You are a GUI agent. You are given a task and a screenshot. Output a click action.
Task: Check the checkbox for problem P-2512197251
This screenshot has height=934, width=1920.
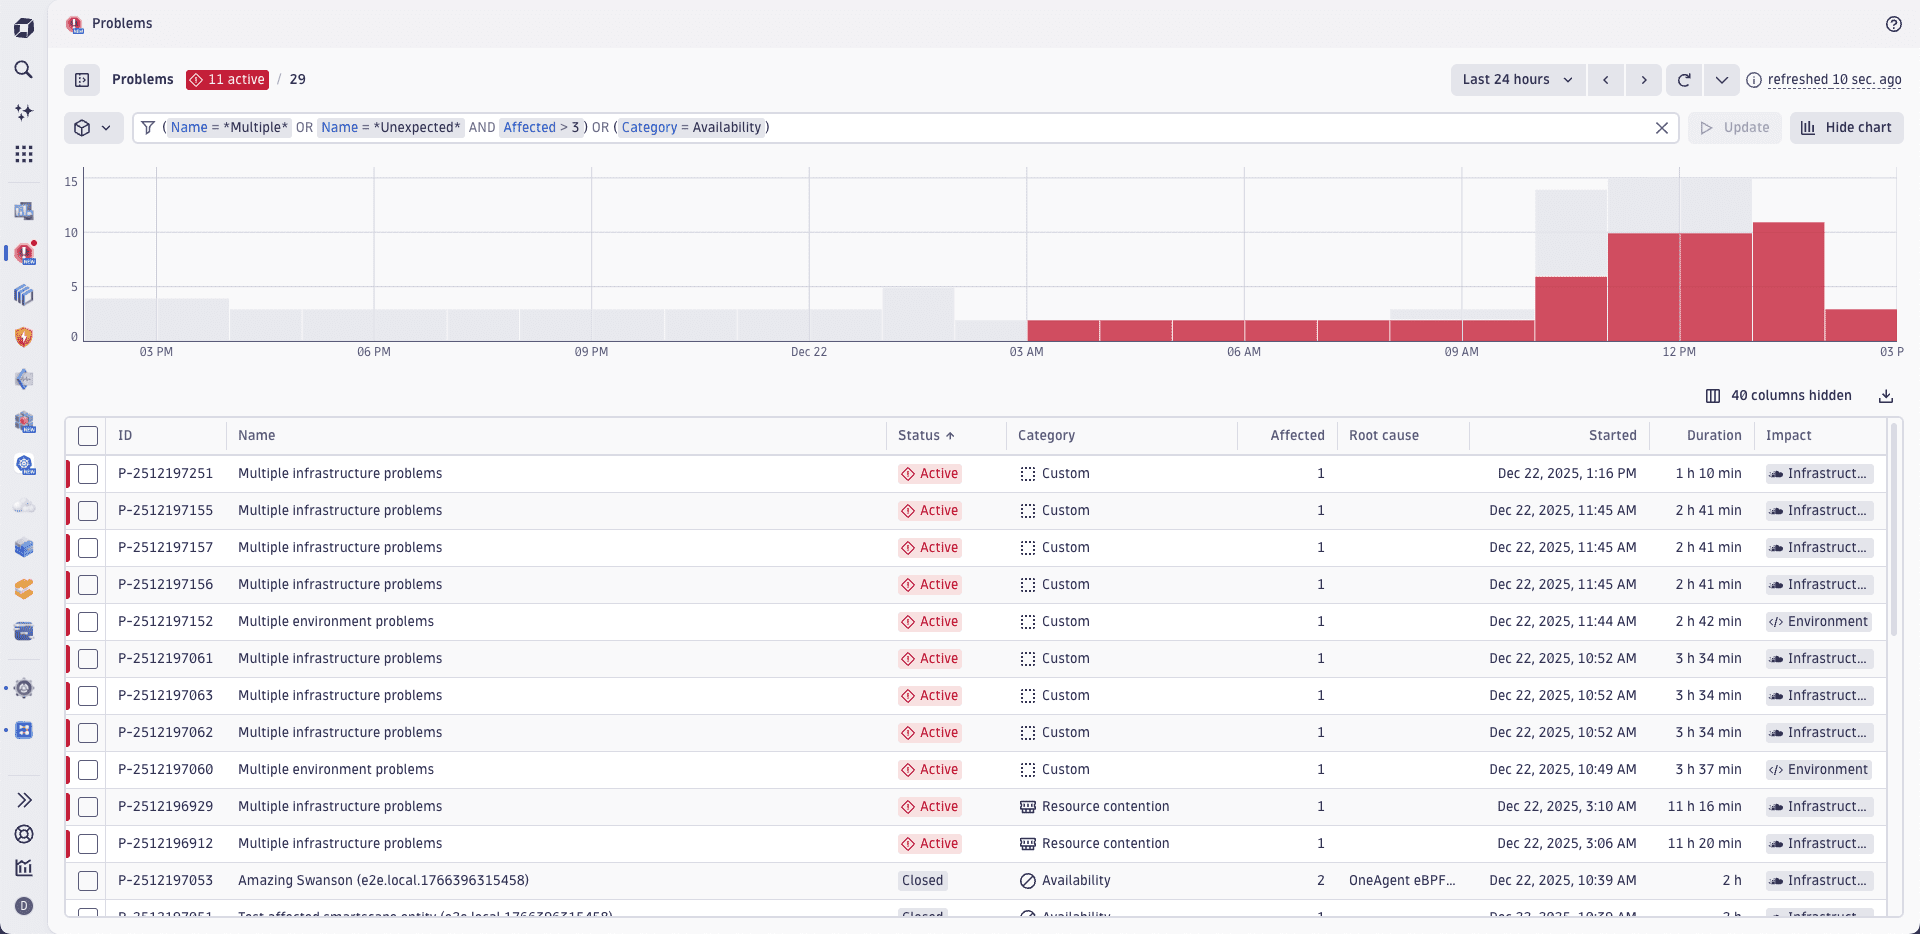88,473
